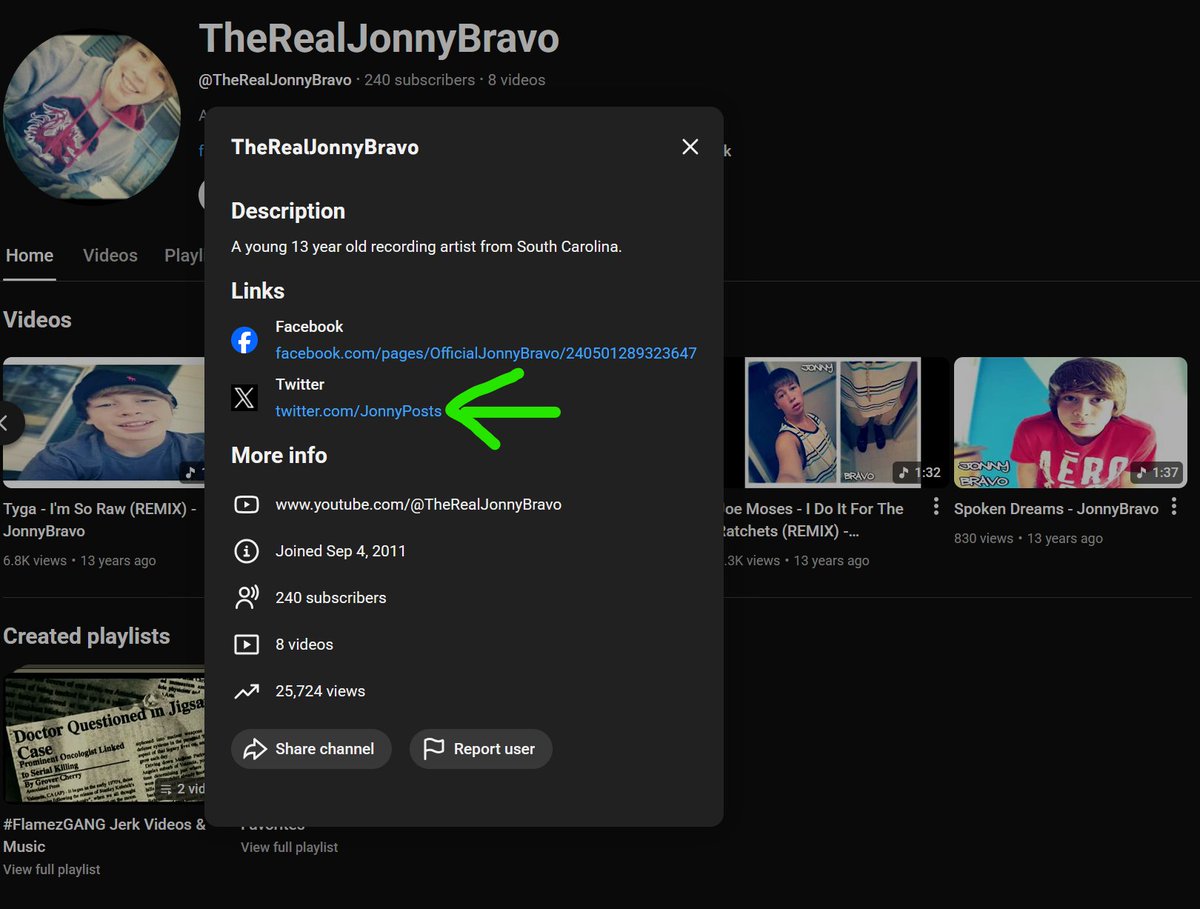
Task: Click the Report user flag icon
Action: click(434, 749)
